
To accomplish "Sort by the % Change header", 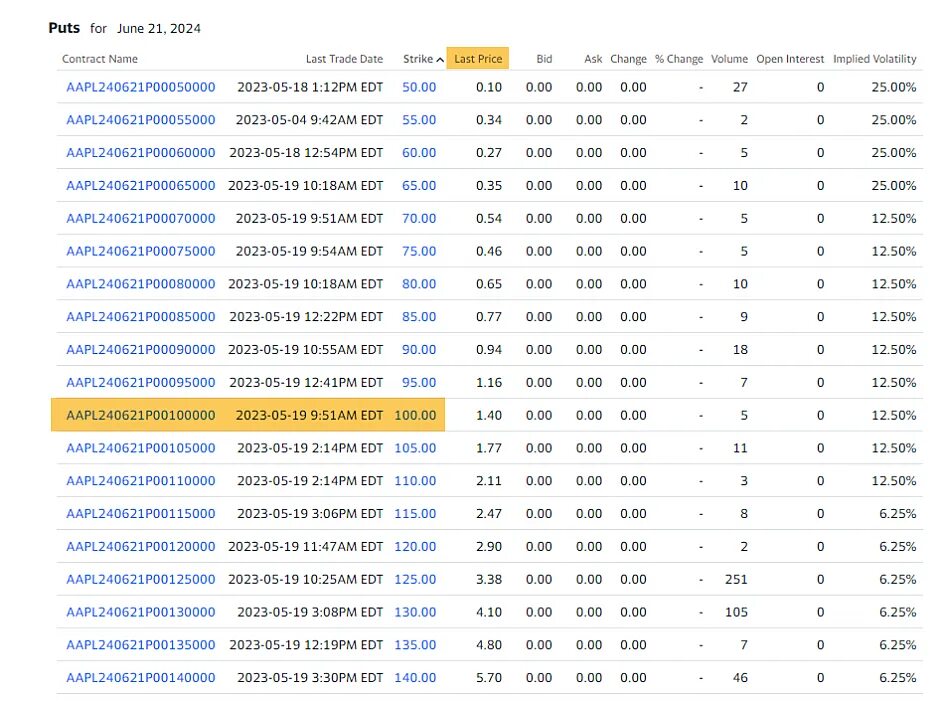I will [x=679, y=59].
